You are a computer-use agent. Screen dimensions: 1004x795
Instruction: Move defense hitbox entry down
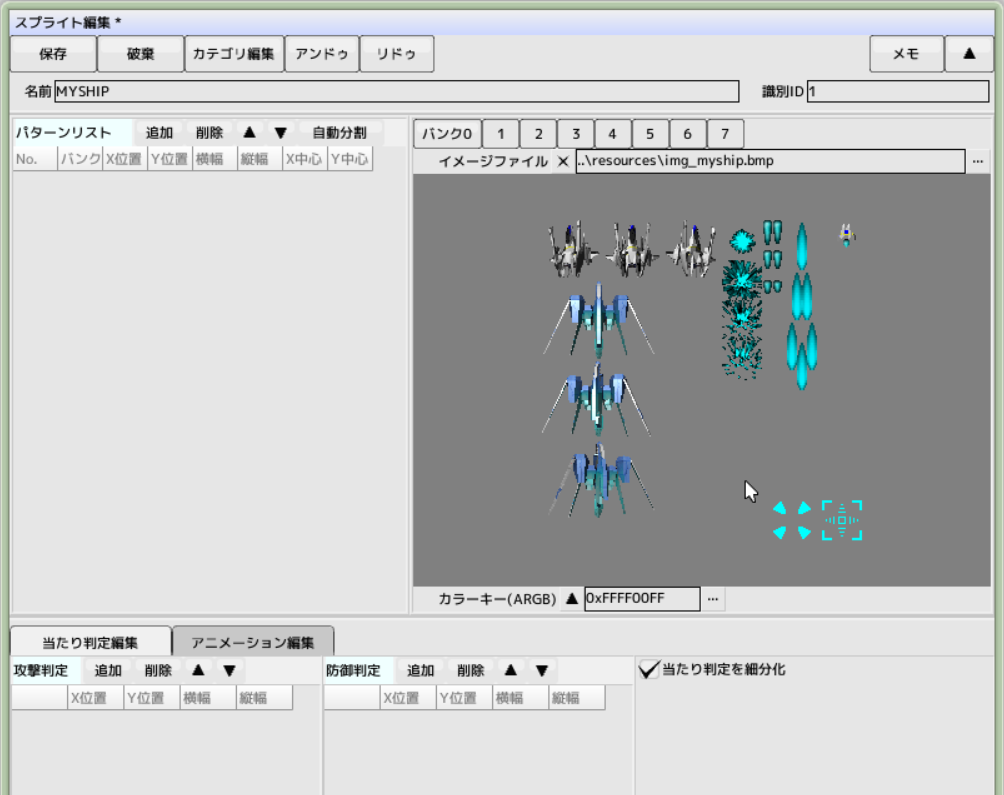tap(542, 671)
